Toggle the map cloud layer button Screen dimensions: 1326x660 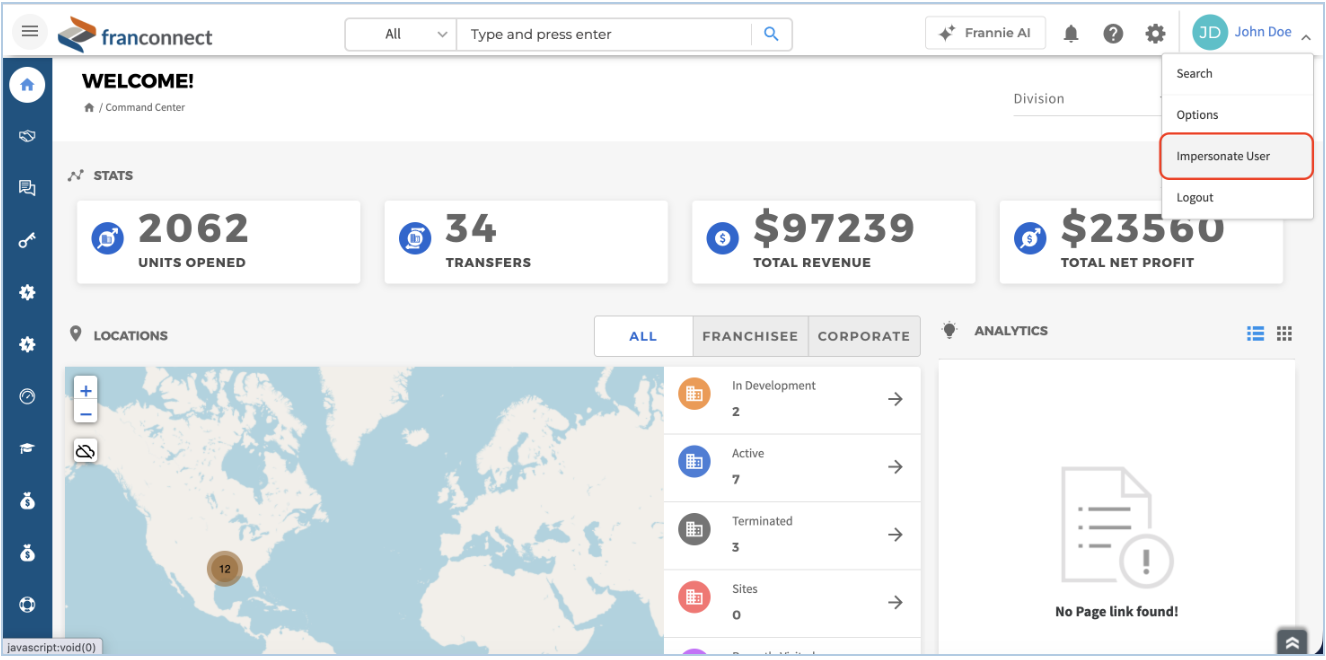tap(86, 451)
